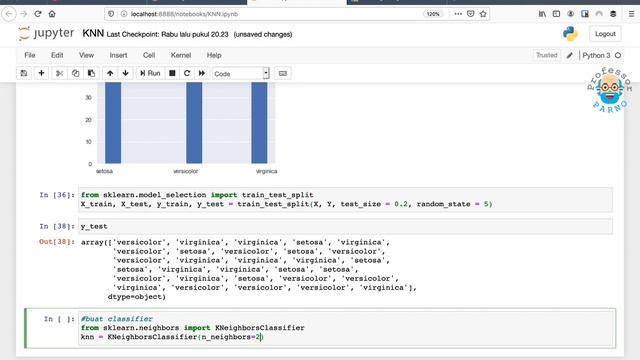Image resolution: width=640 pixels, height=360 pixels.
Task: Click the Python 3 kernel indicator
Action: [x=601, y=55]
